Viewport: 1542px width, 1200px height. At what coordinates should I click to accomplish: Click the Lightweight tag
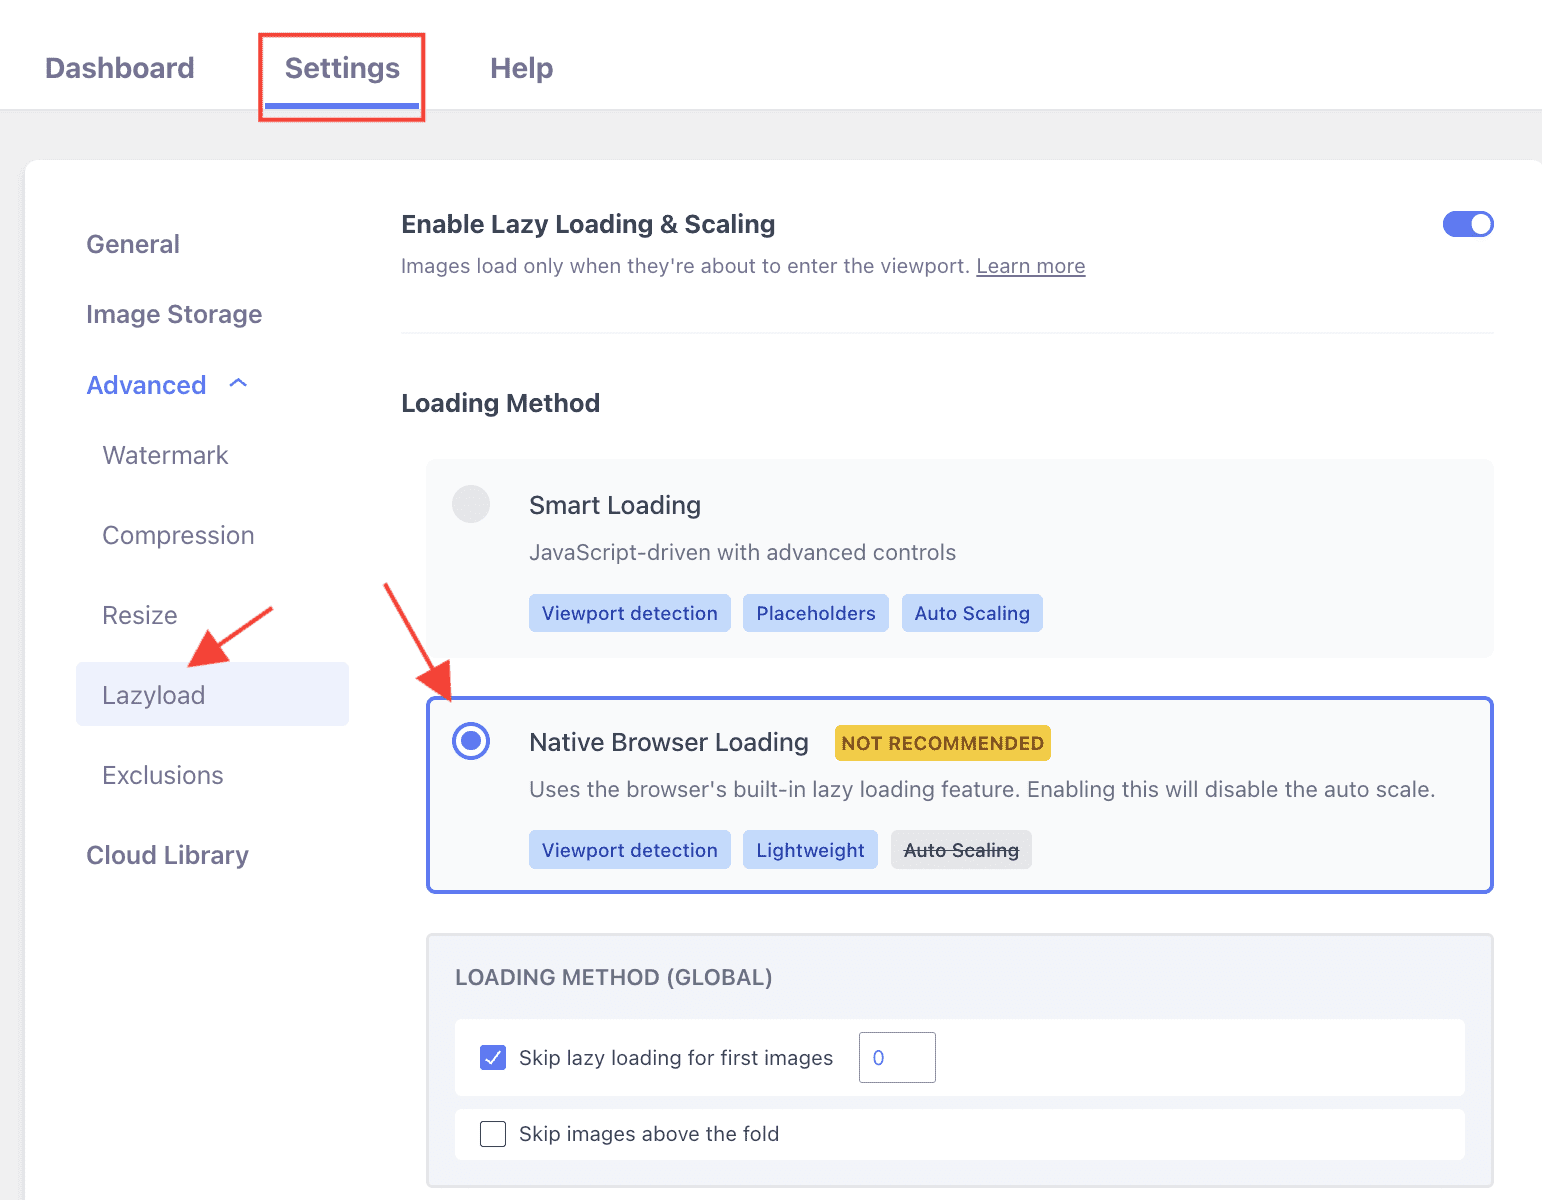(x=810, y=850)
